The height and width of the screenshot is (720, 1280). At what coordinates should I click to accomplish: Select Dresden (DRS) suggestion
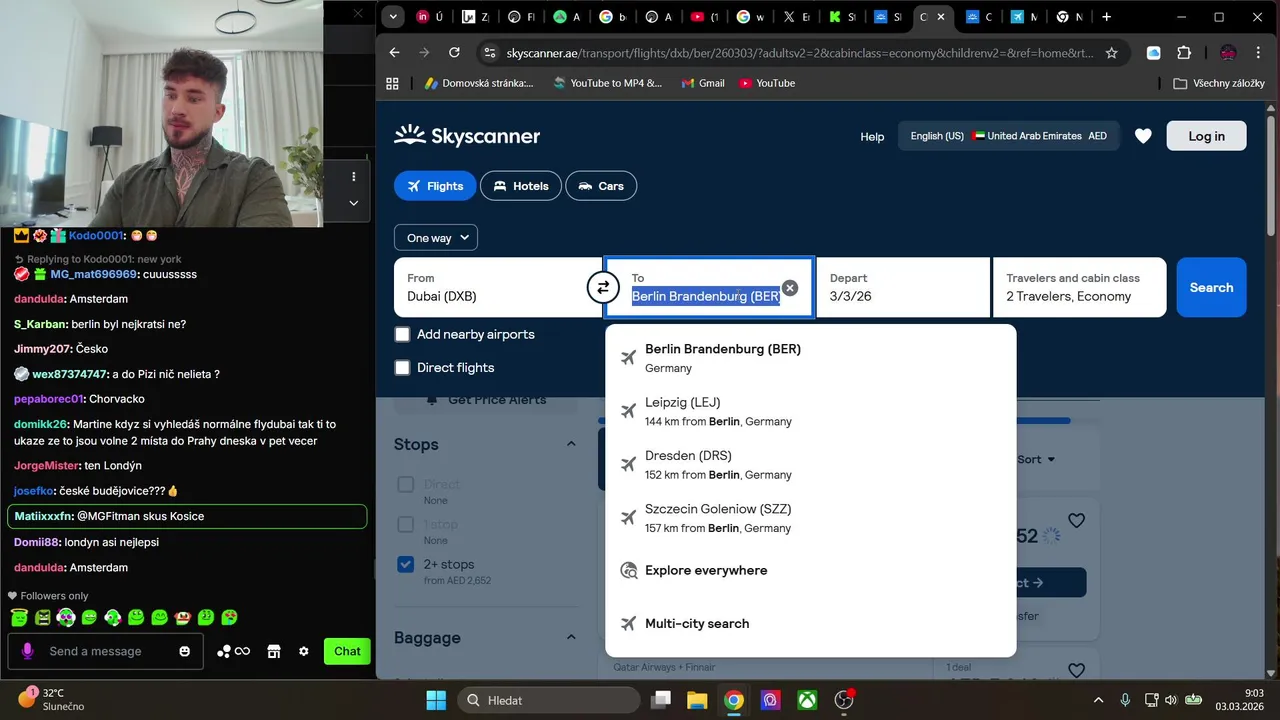click(810, 464)
